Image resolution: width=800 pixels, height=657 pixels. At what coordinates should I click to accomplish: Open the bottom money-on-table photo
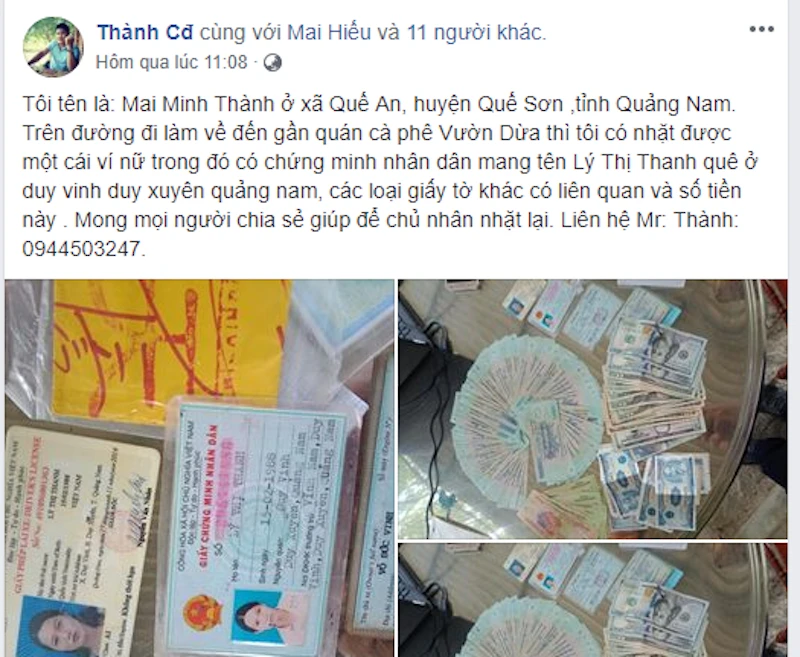click(x=593, y=600)
